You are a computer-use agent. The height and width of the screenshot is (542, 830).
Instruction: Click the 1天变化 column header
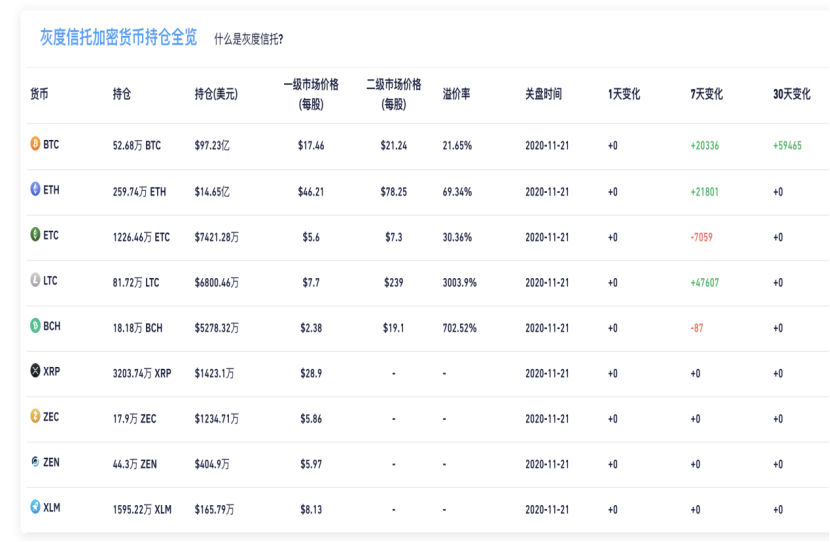pos(624,94)
